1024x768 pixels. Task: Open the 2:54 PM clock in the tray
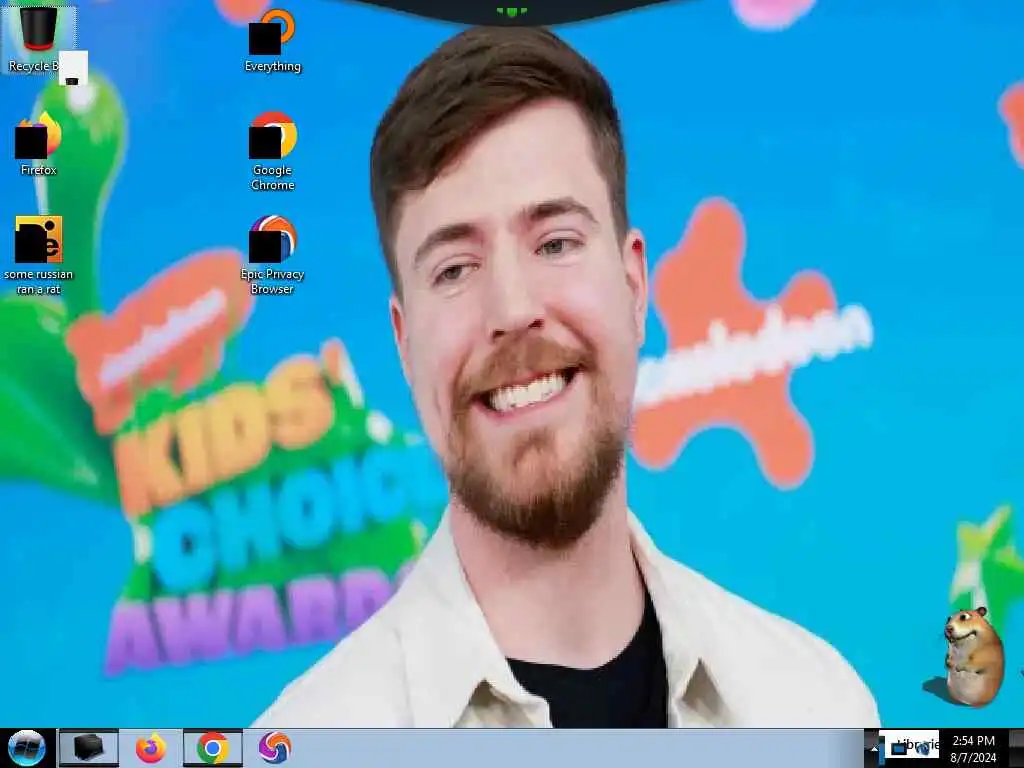973,741
